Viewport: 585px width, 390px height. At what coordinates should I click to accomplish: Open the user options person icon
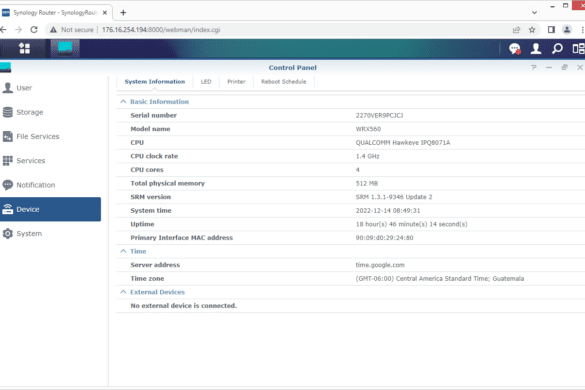[x=536, y=49]
